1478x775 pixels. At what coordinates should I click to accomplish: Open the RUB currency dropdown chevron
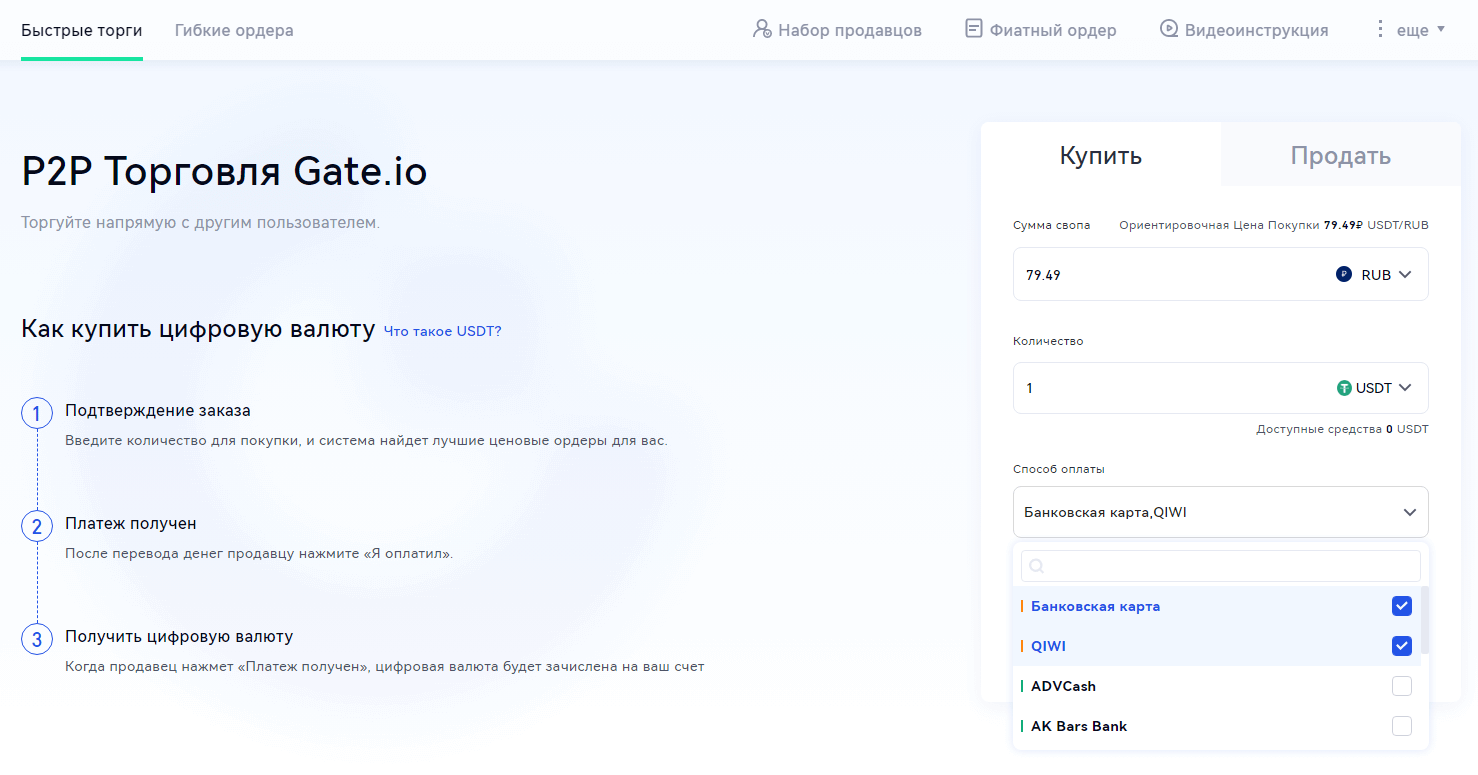tap(1405, 274)
